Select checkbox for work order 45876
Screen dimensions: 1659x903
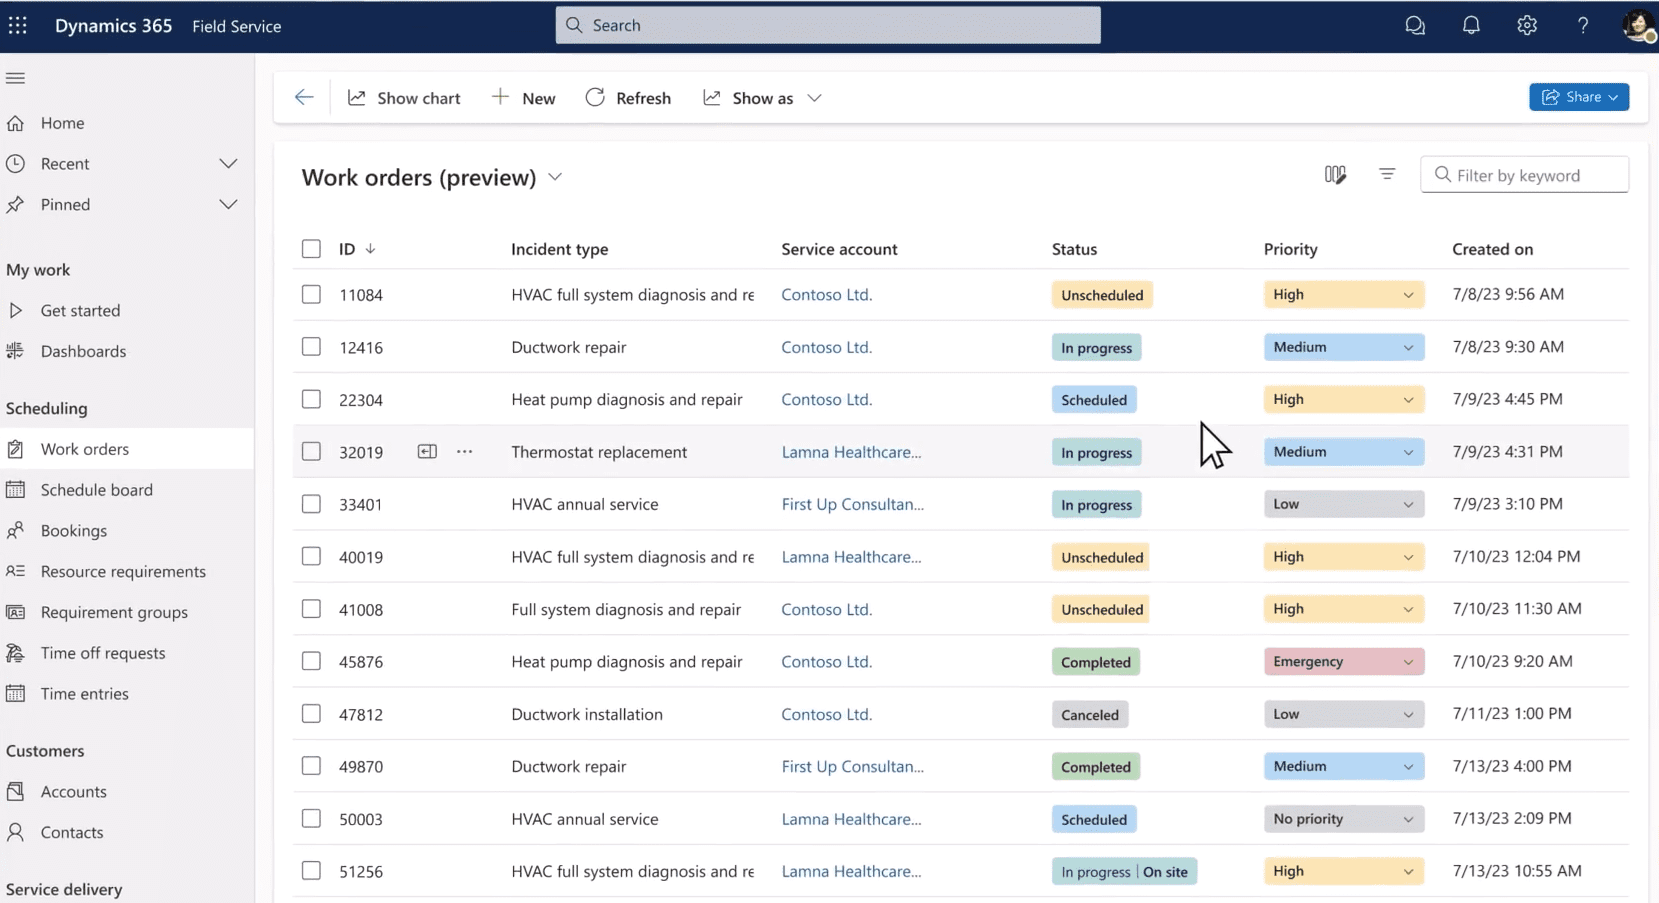click(x=312, y=662)
